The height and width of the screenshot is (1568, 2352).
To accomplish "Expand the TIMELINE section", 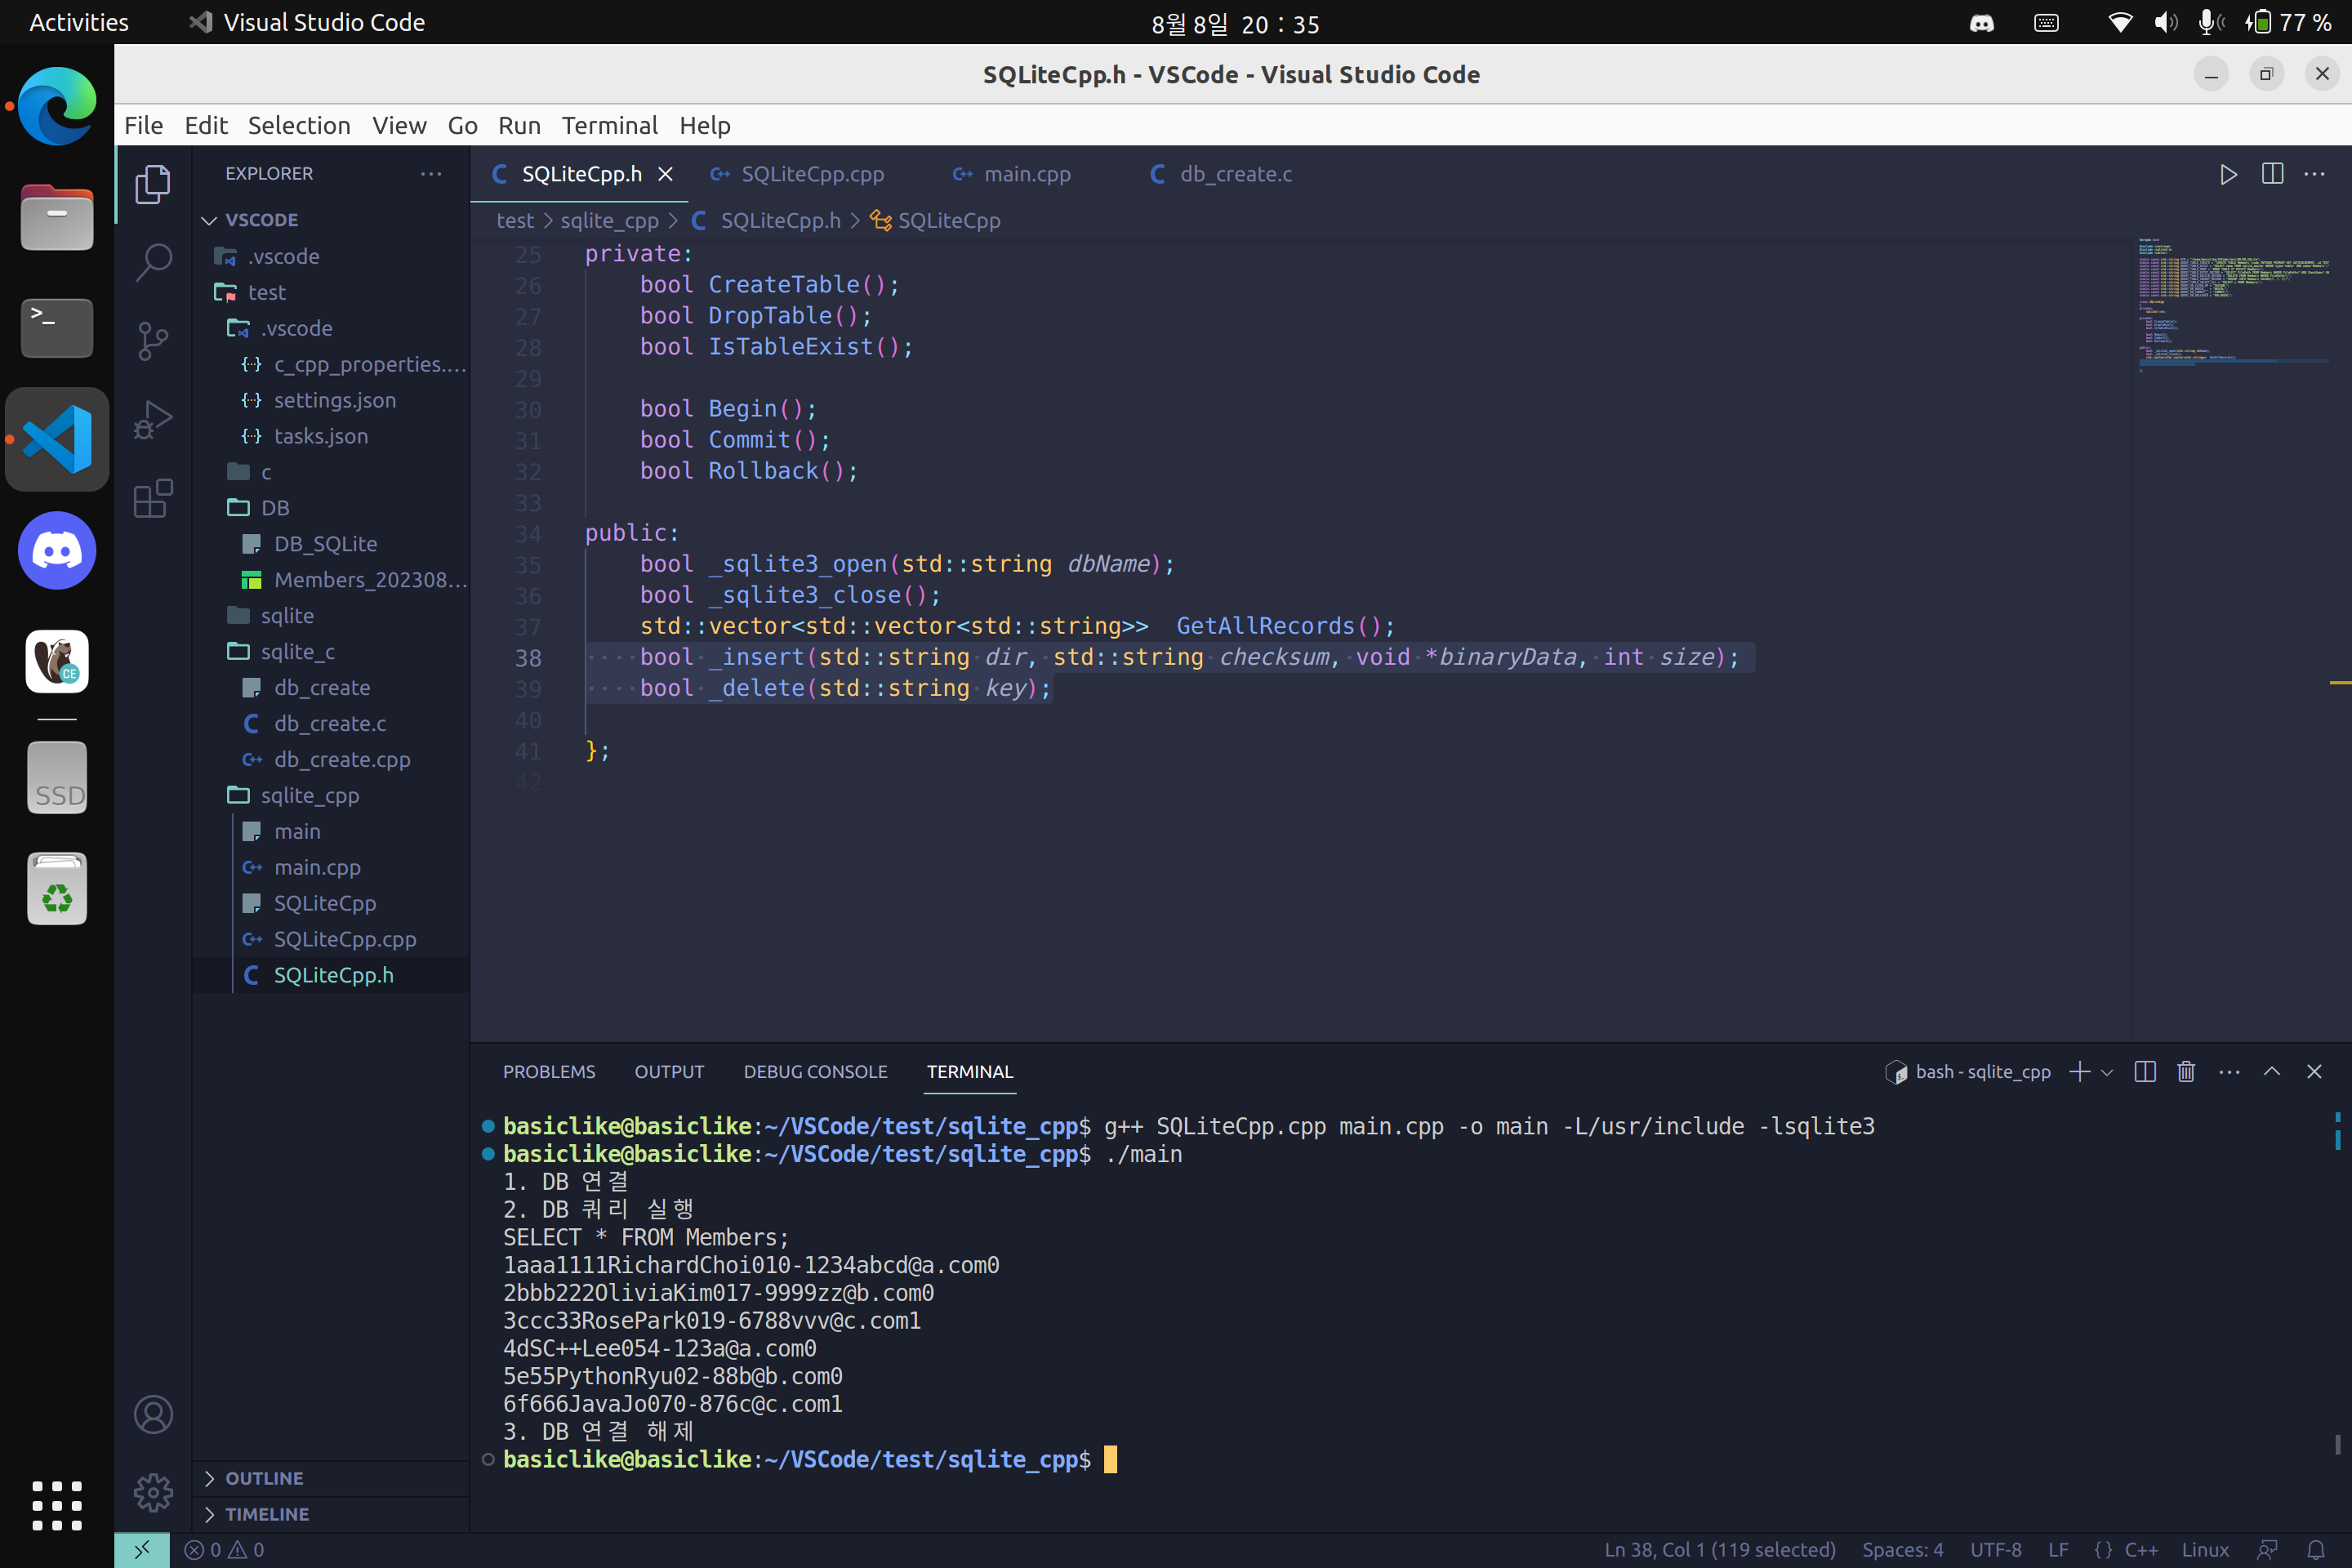I will pos(266,1514).
